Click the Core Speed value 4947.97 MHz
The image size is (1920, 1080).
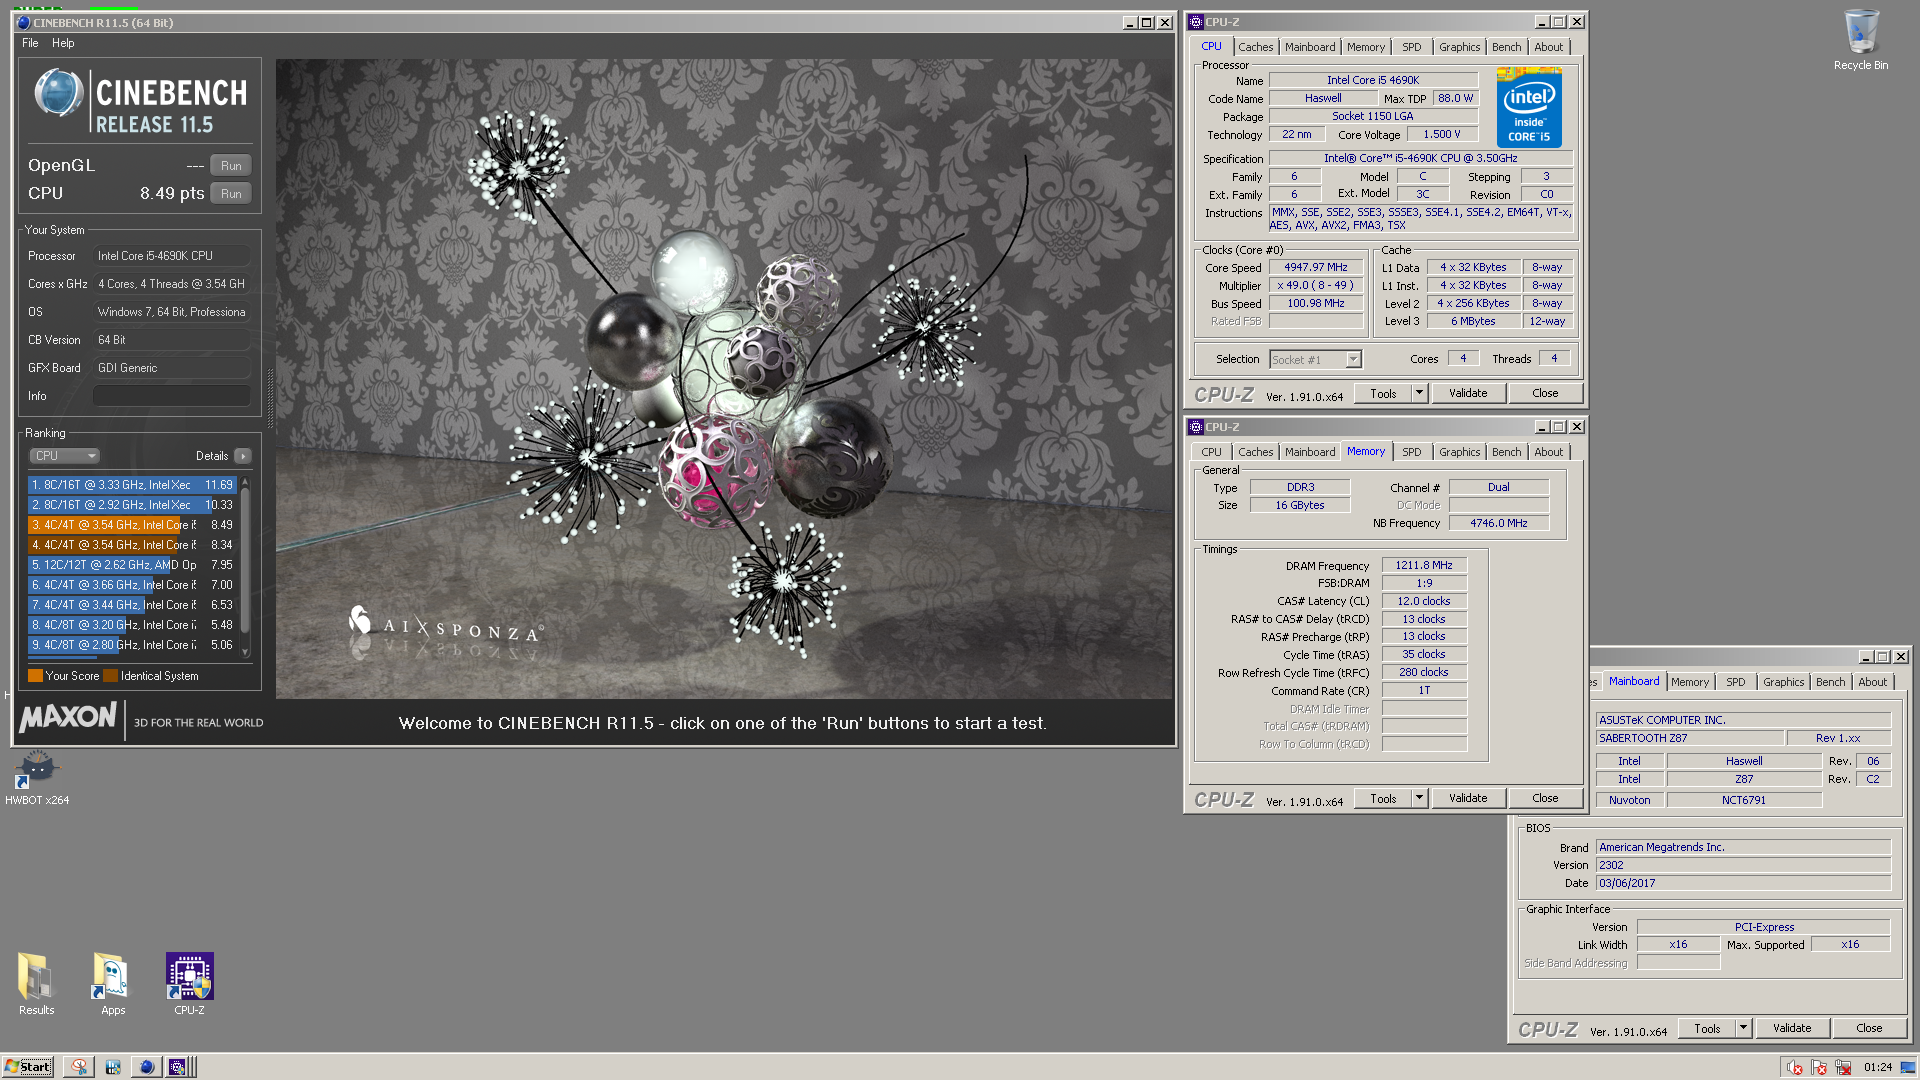click(x=1316, y=267)
